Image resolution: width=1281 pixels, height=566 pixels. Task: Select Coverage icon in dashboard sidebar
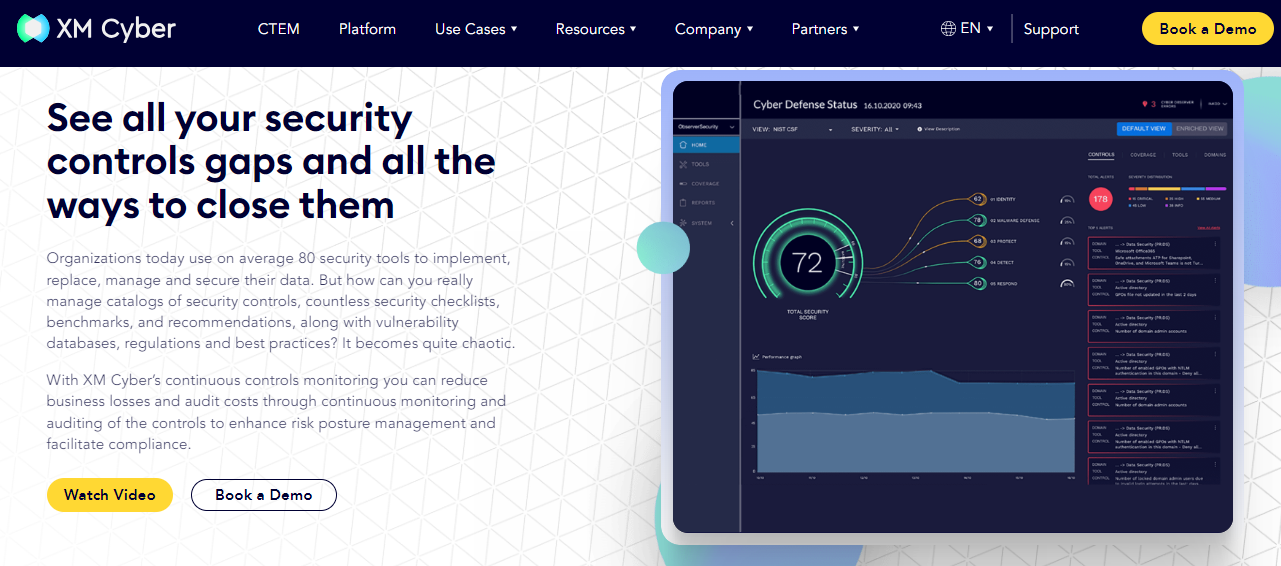(683, 183)
